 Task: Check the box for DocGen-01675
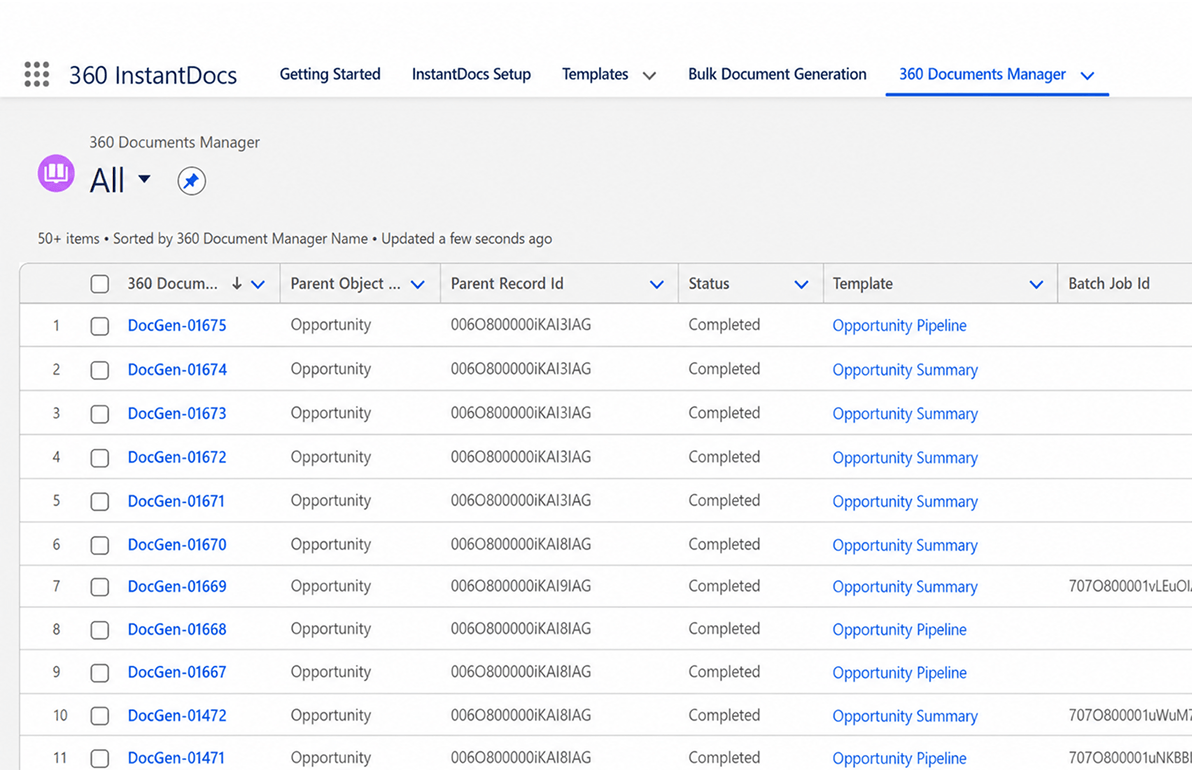100,326
